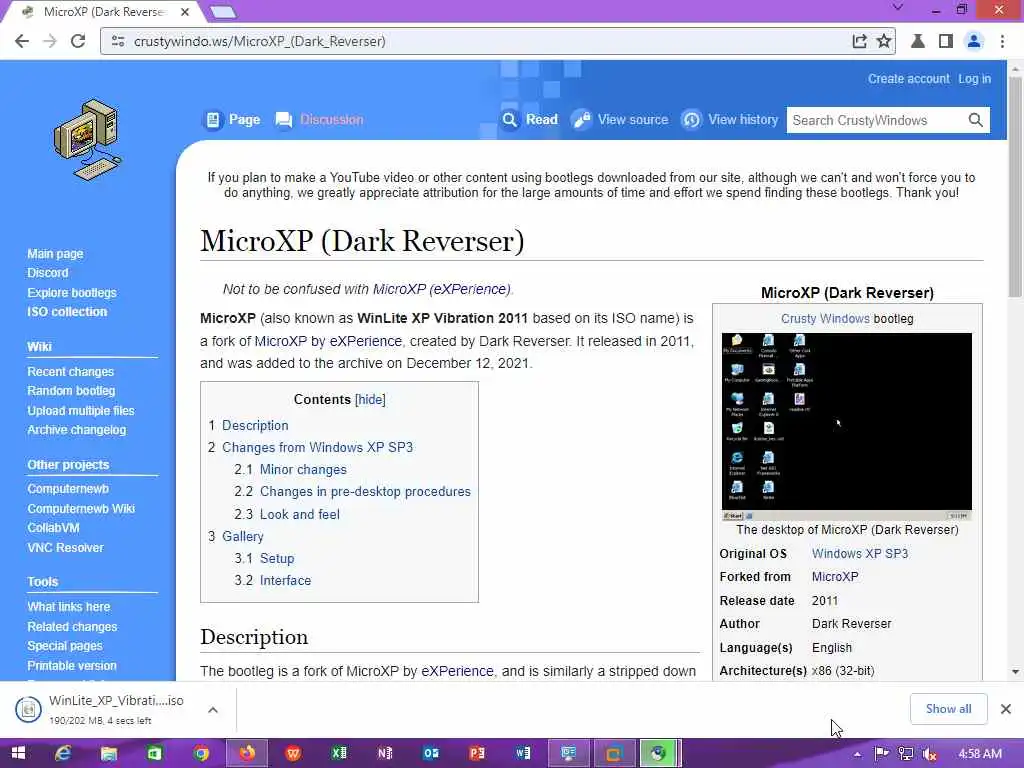Submit search with magnifier icon
The height and width of the screenshot is (768, 1024).
976,120
